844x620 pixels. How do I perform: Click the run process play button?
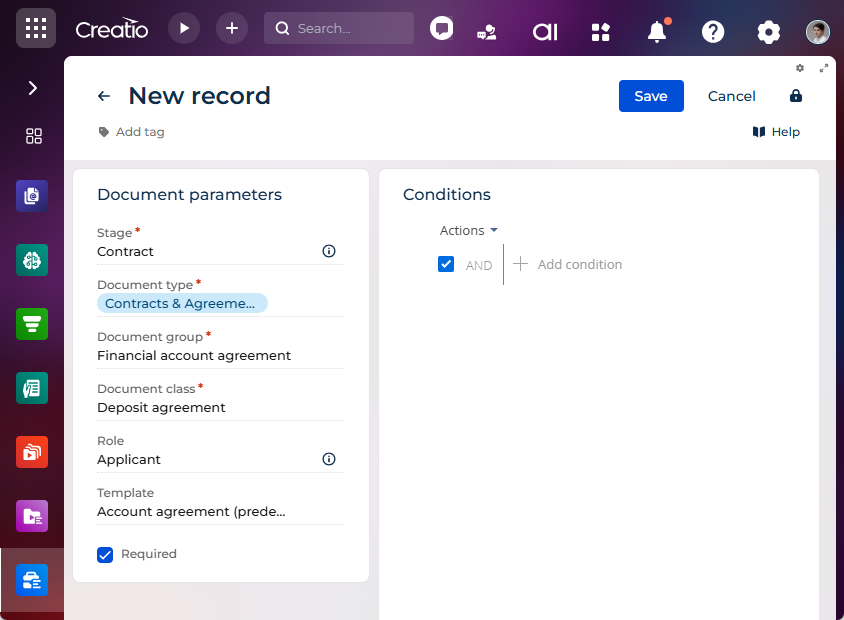pyautogui.click(x=184, y=28)
